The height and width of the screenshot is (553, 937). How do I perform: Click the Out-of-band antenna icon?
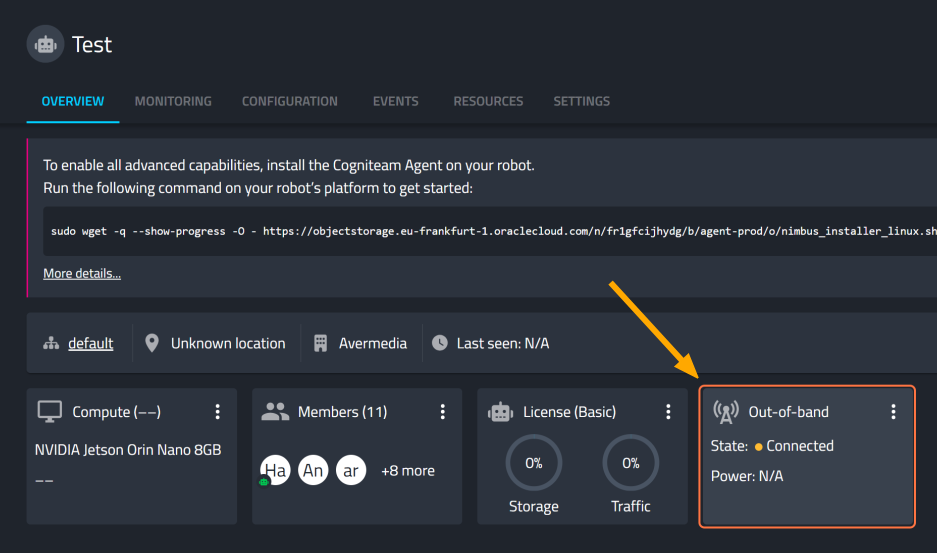(x=726, y=412)
